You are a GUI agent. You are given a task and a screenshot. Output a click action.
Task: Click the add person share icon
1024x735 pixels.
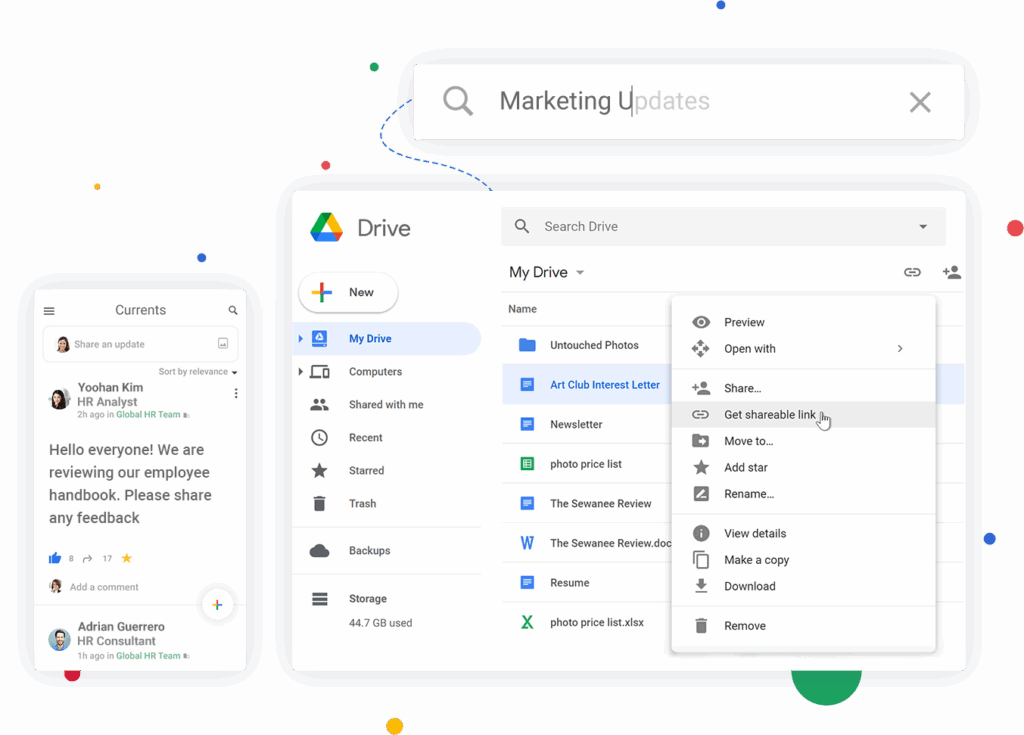[x=951, y=272]
